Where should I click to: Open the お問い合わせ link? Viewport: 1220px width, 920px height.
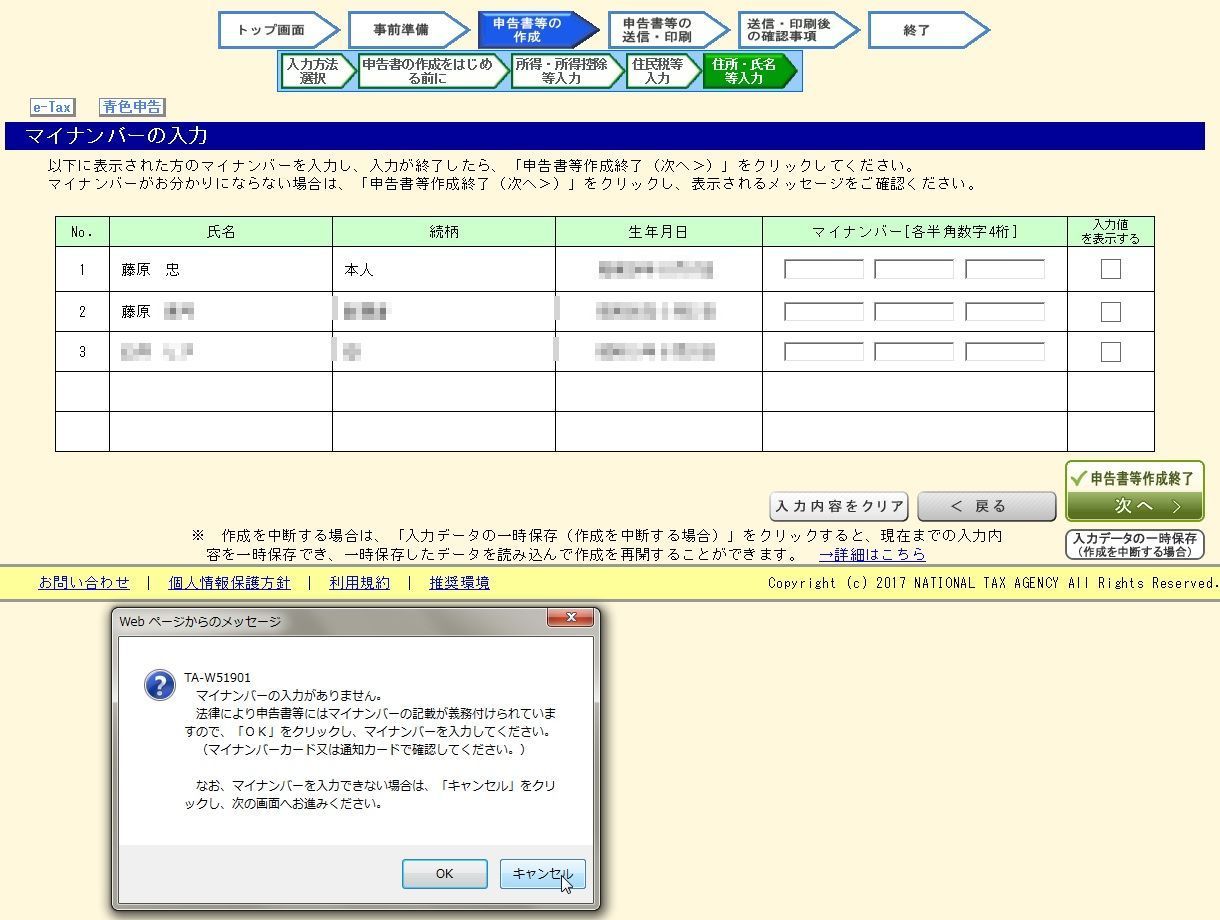84,583
